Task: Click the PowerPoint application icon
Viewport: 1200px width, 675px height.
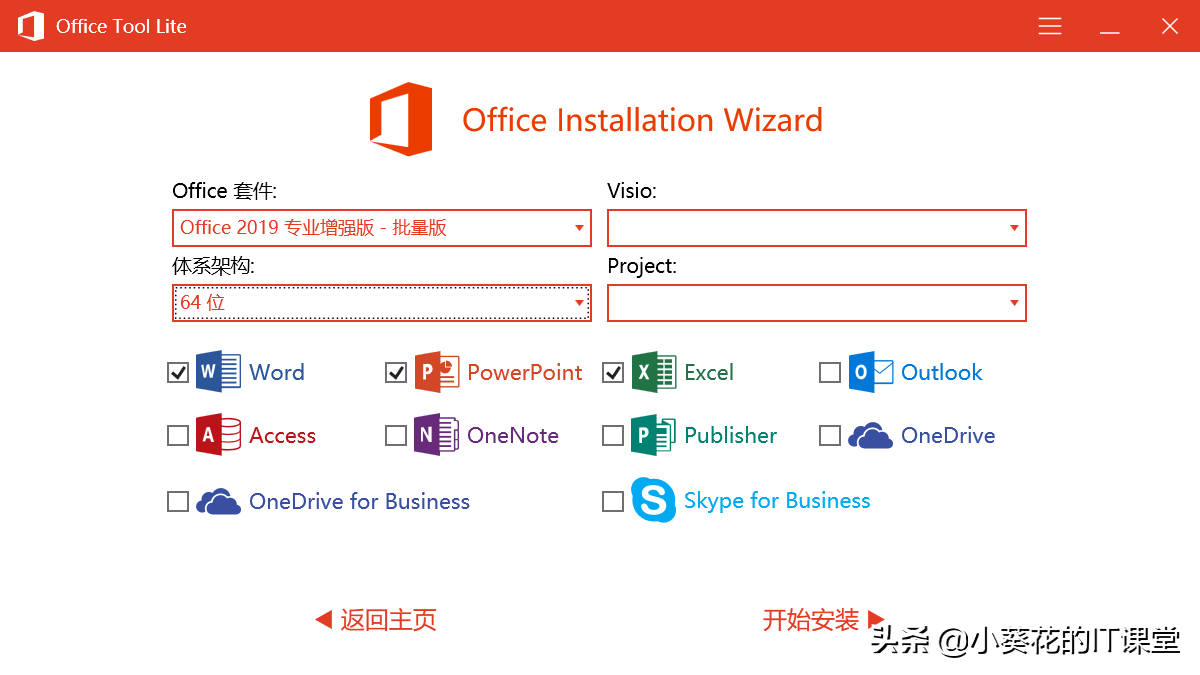Action: (436, 372)
